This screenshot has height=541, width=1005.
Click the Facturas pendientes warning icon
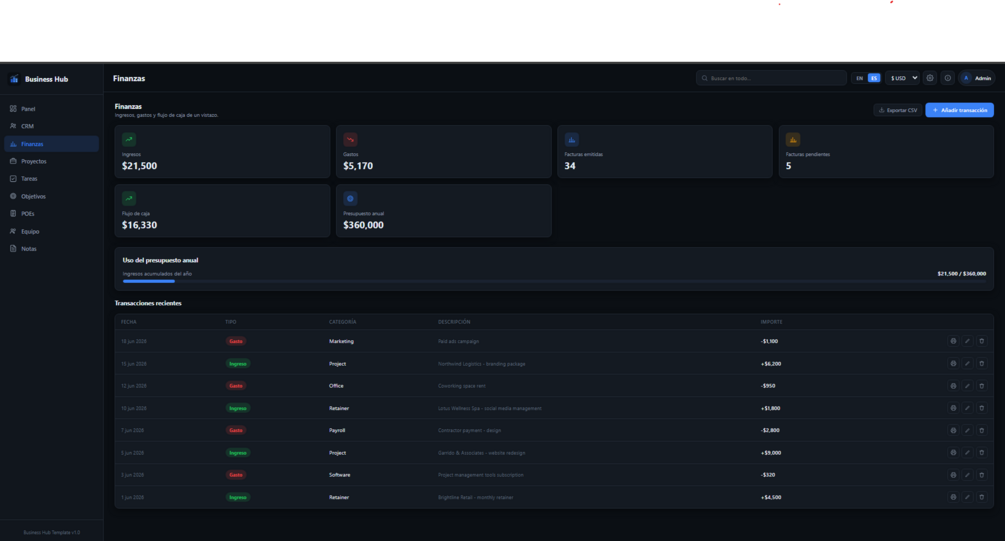coord(793,139)
